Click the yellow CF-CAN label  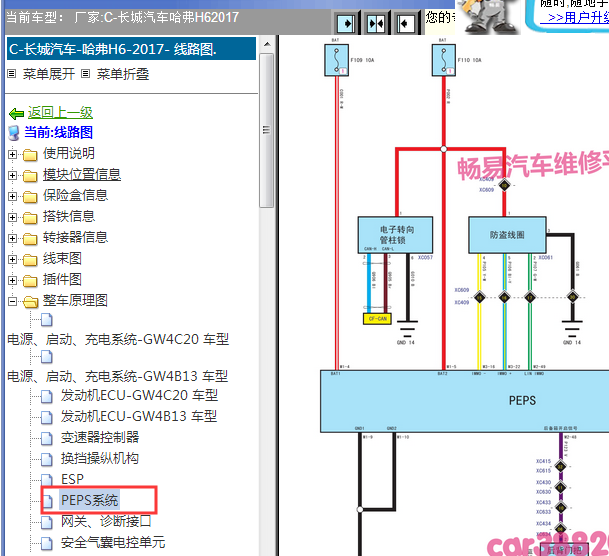pos(377,319)
